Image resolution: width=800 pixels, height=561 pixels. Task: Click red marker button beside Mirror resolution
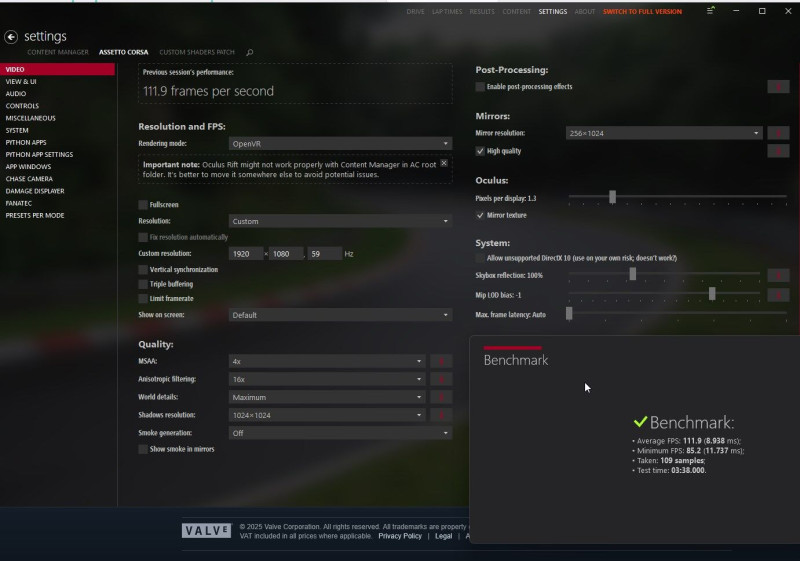pyautogui.click(x=778, y=133)
